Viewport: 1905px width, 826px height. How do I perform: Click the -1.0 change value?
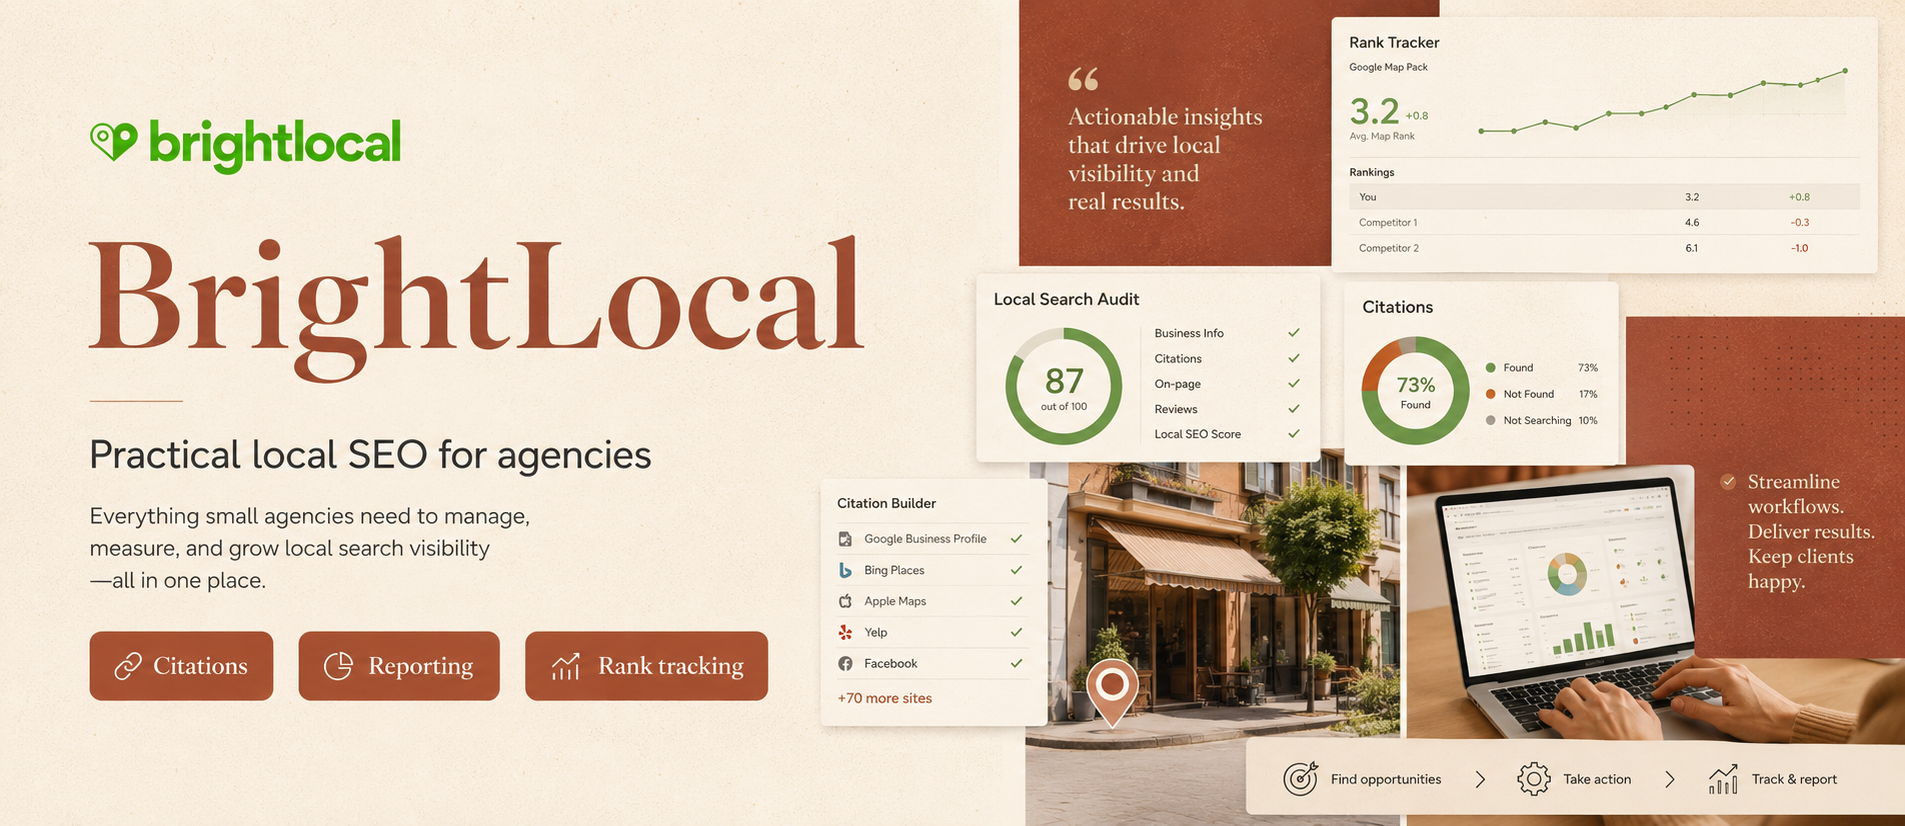[1800, 248]
